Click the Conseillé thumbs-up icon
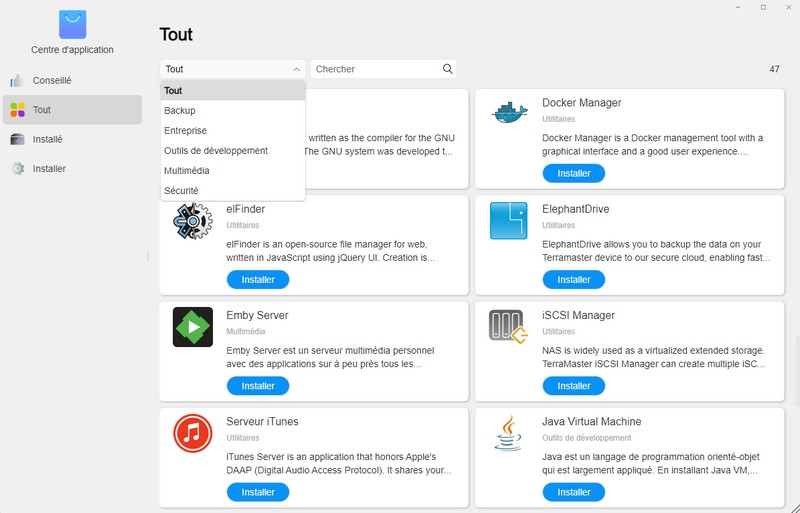The image size is (800, 513). (x=17, y=81)
